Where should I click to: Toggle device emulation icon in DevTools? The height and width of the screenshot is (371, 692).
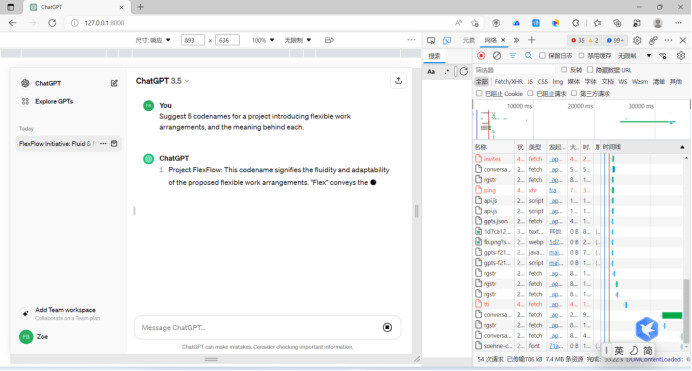447,40
